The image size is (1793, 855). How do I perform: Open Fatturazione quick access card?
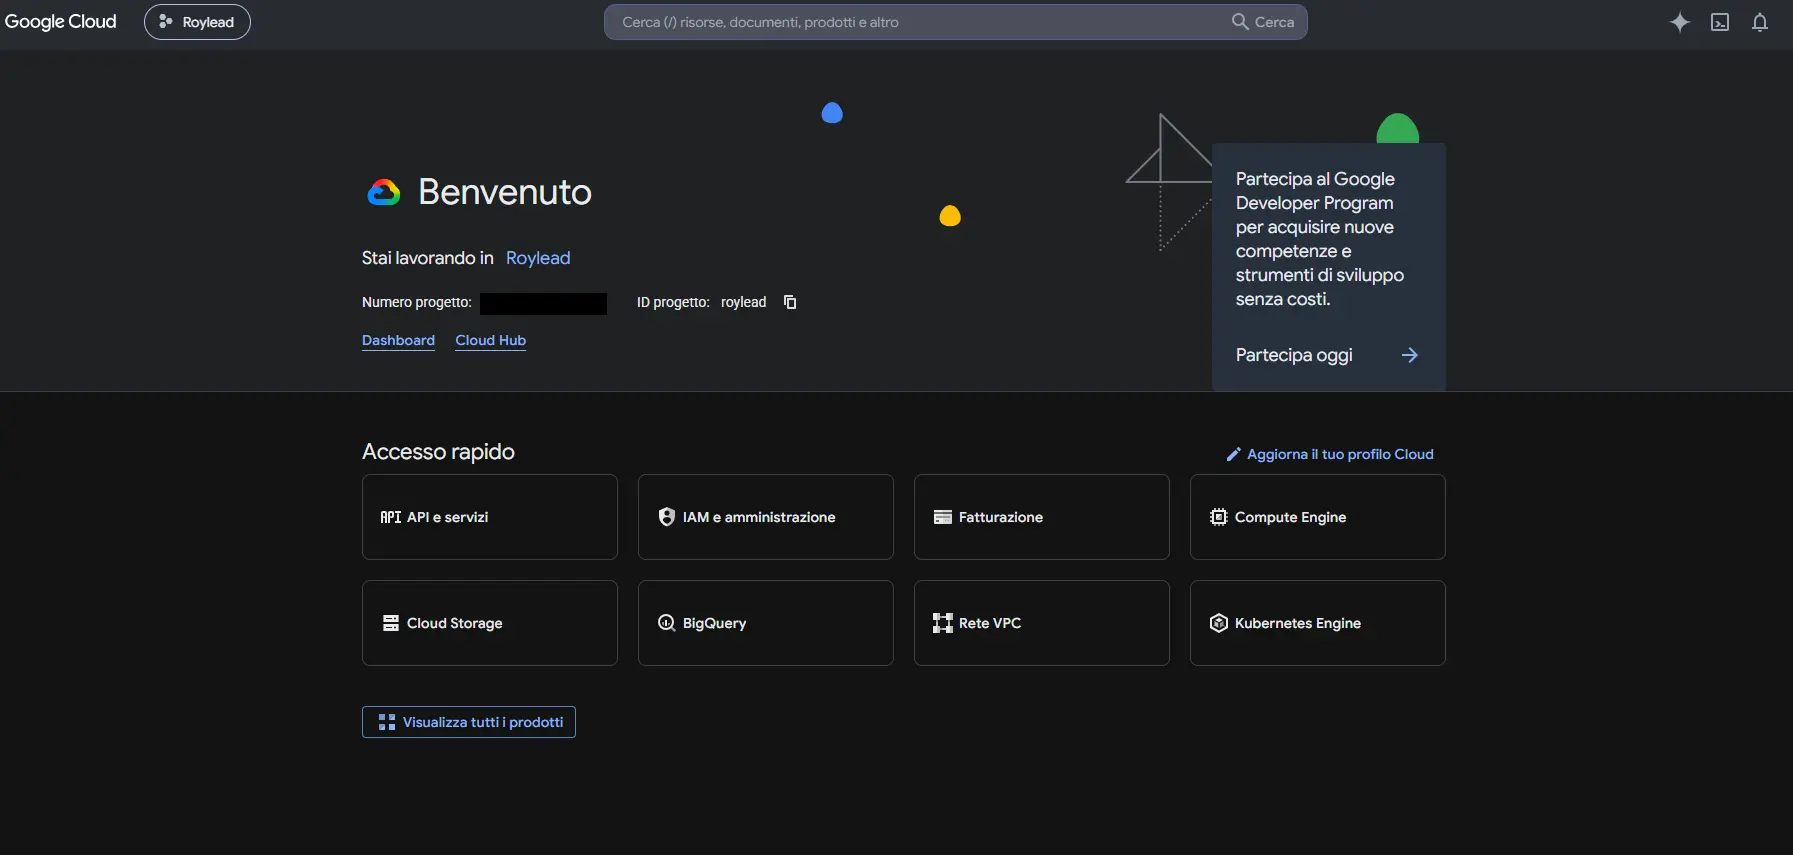1042,517
